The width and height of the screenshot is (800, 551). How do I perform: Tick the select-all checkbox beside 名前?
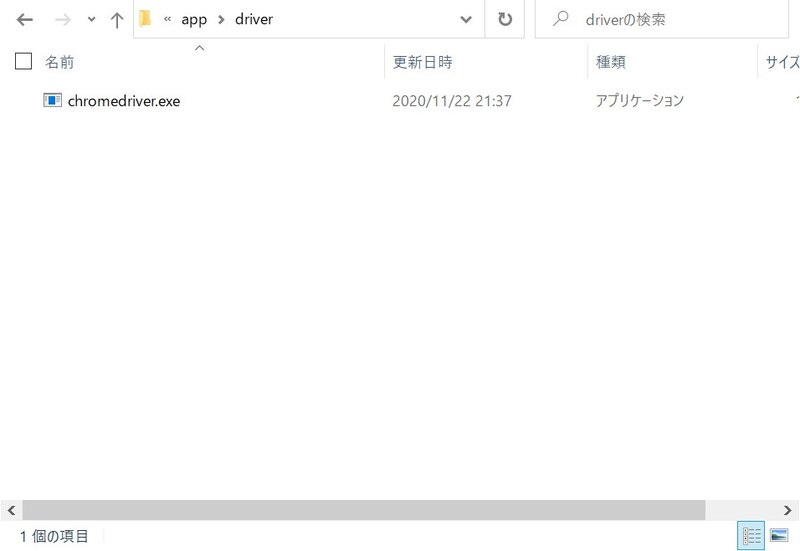pyautogui.click(x=24, y=62)
